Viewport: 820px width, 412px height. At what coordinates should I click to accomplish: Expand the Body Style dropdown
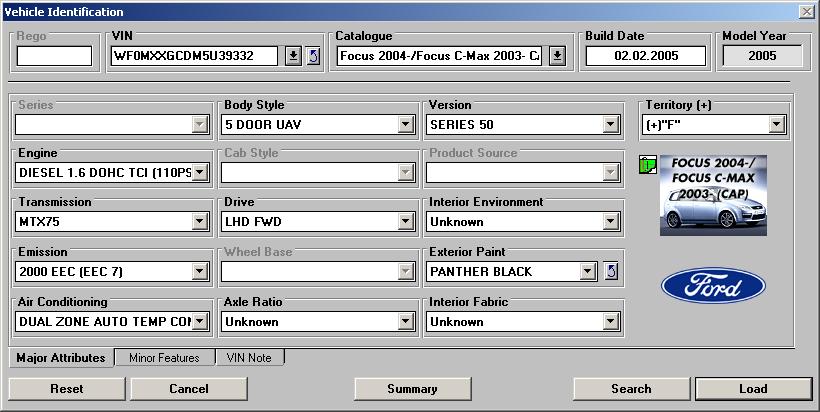click(406, 125)
